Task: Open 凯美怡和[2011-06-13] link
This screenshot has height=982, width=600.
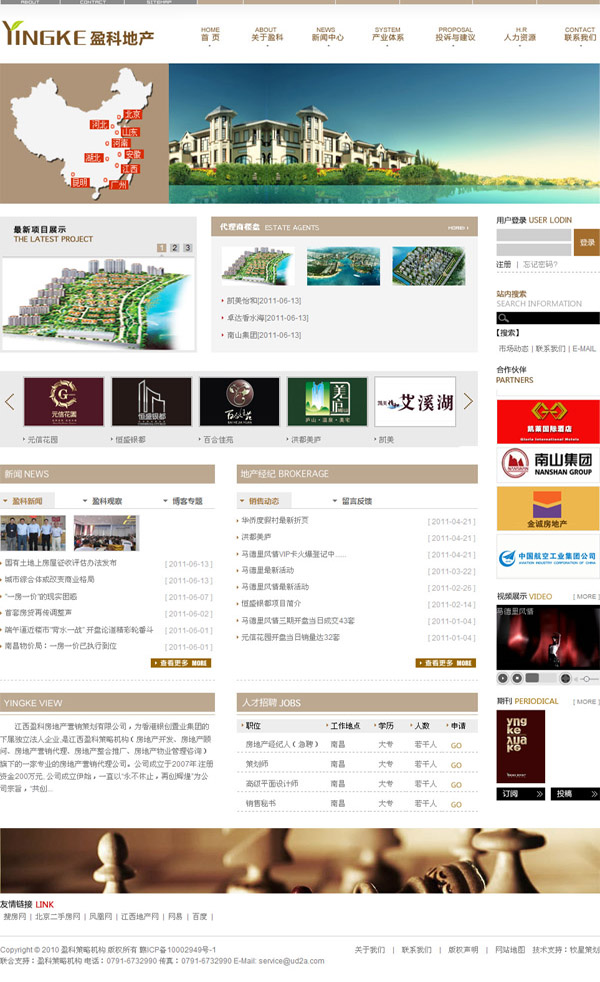Action: pyautogui.click(x=264, y=301)
